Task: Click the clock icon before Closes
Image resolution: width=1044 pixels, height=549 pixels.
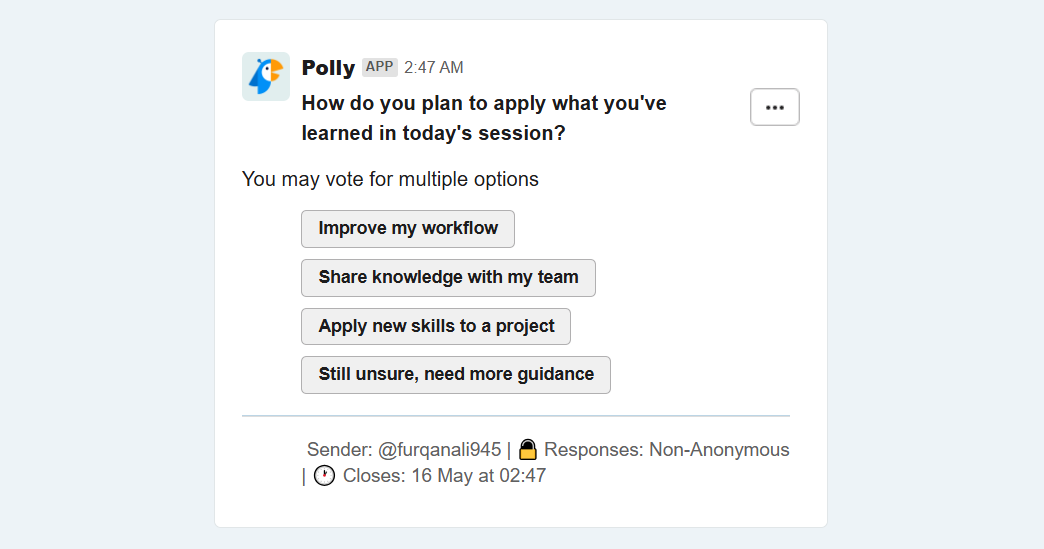Action: 324,476
